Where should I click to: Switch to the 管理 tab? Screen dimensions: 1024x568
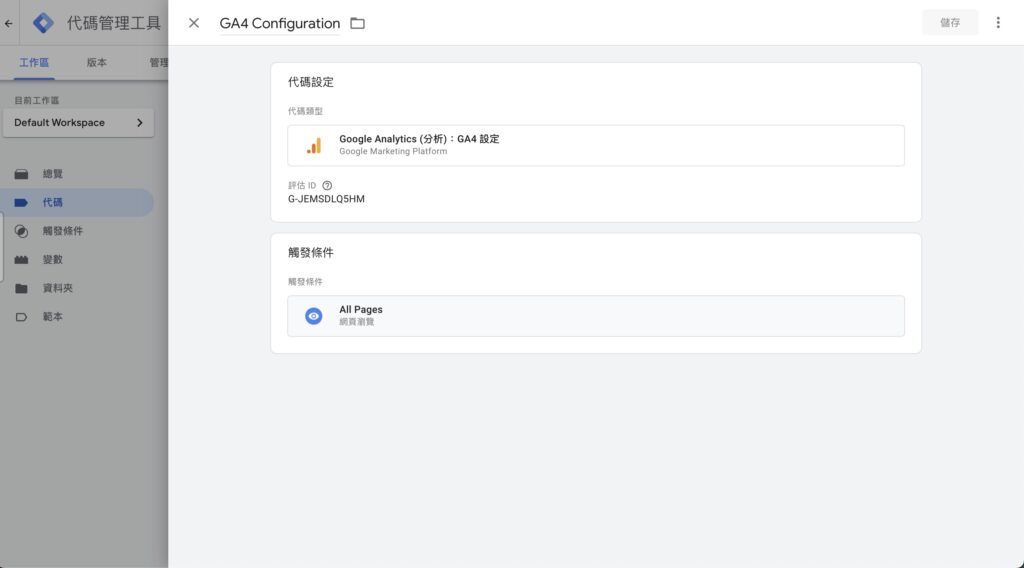pyautogui.click(x=158, y=63)
